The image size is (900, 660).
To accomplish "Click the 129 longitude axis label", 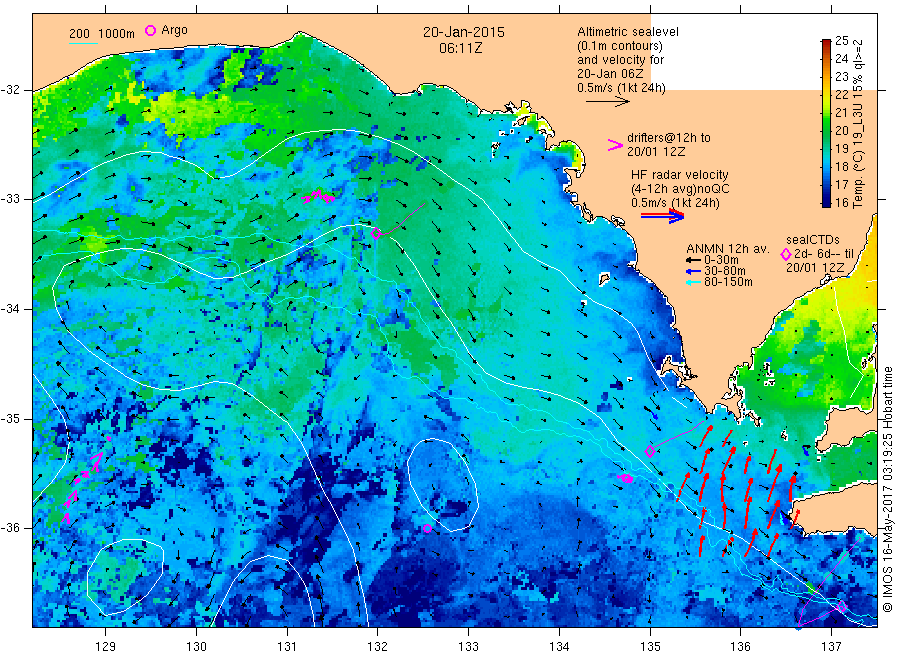I will point(106,647).
